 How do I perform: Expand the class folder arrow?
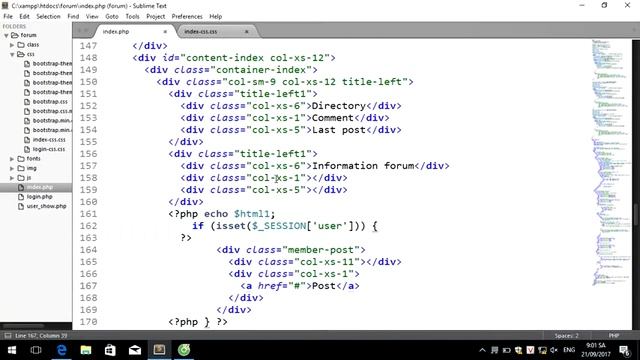click(x=12, y=45)
